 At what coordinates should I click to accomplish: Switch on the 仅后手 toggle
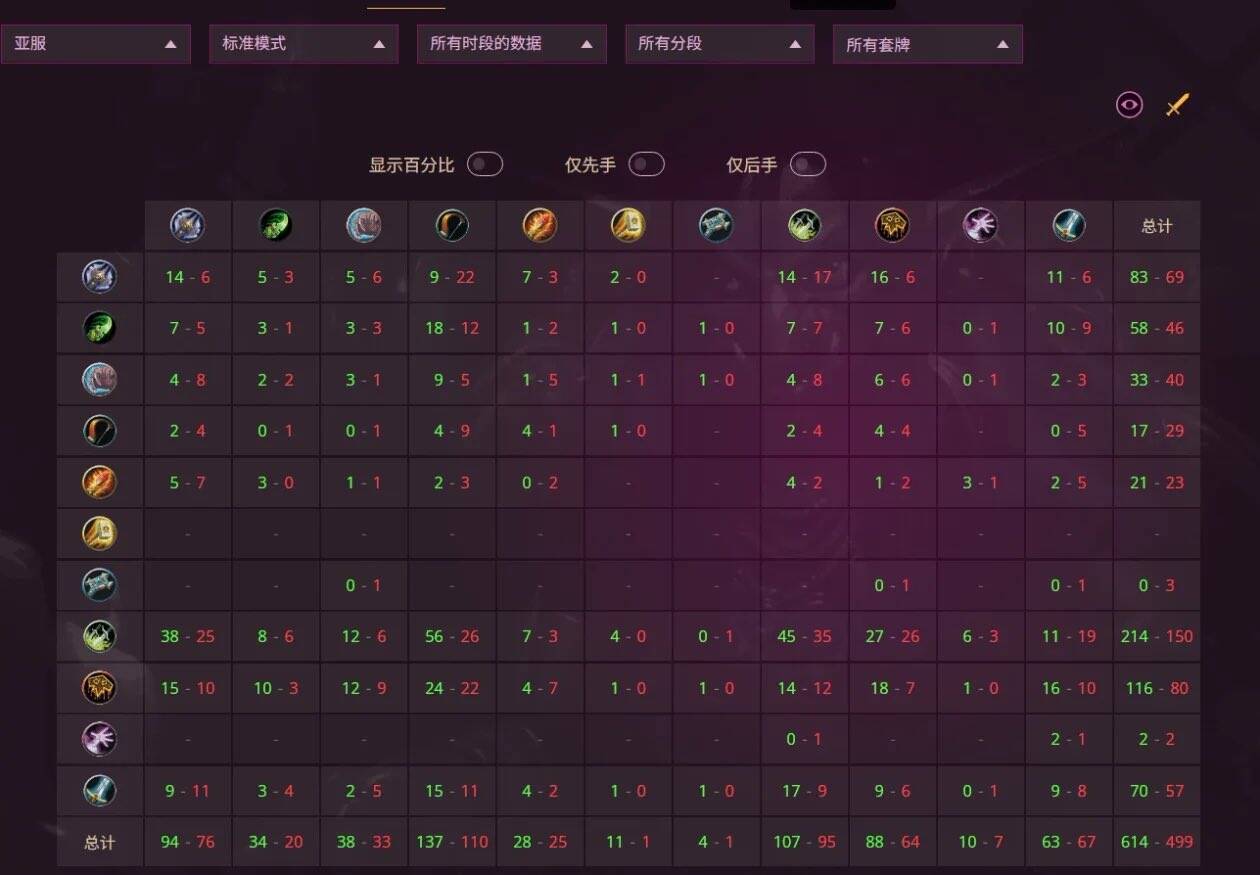(808, 164)
